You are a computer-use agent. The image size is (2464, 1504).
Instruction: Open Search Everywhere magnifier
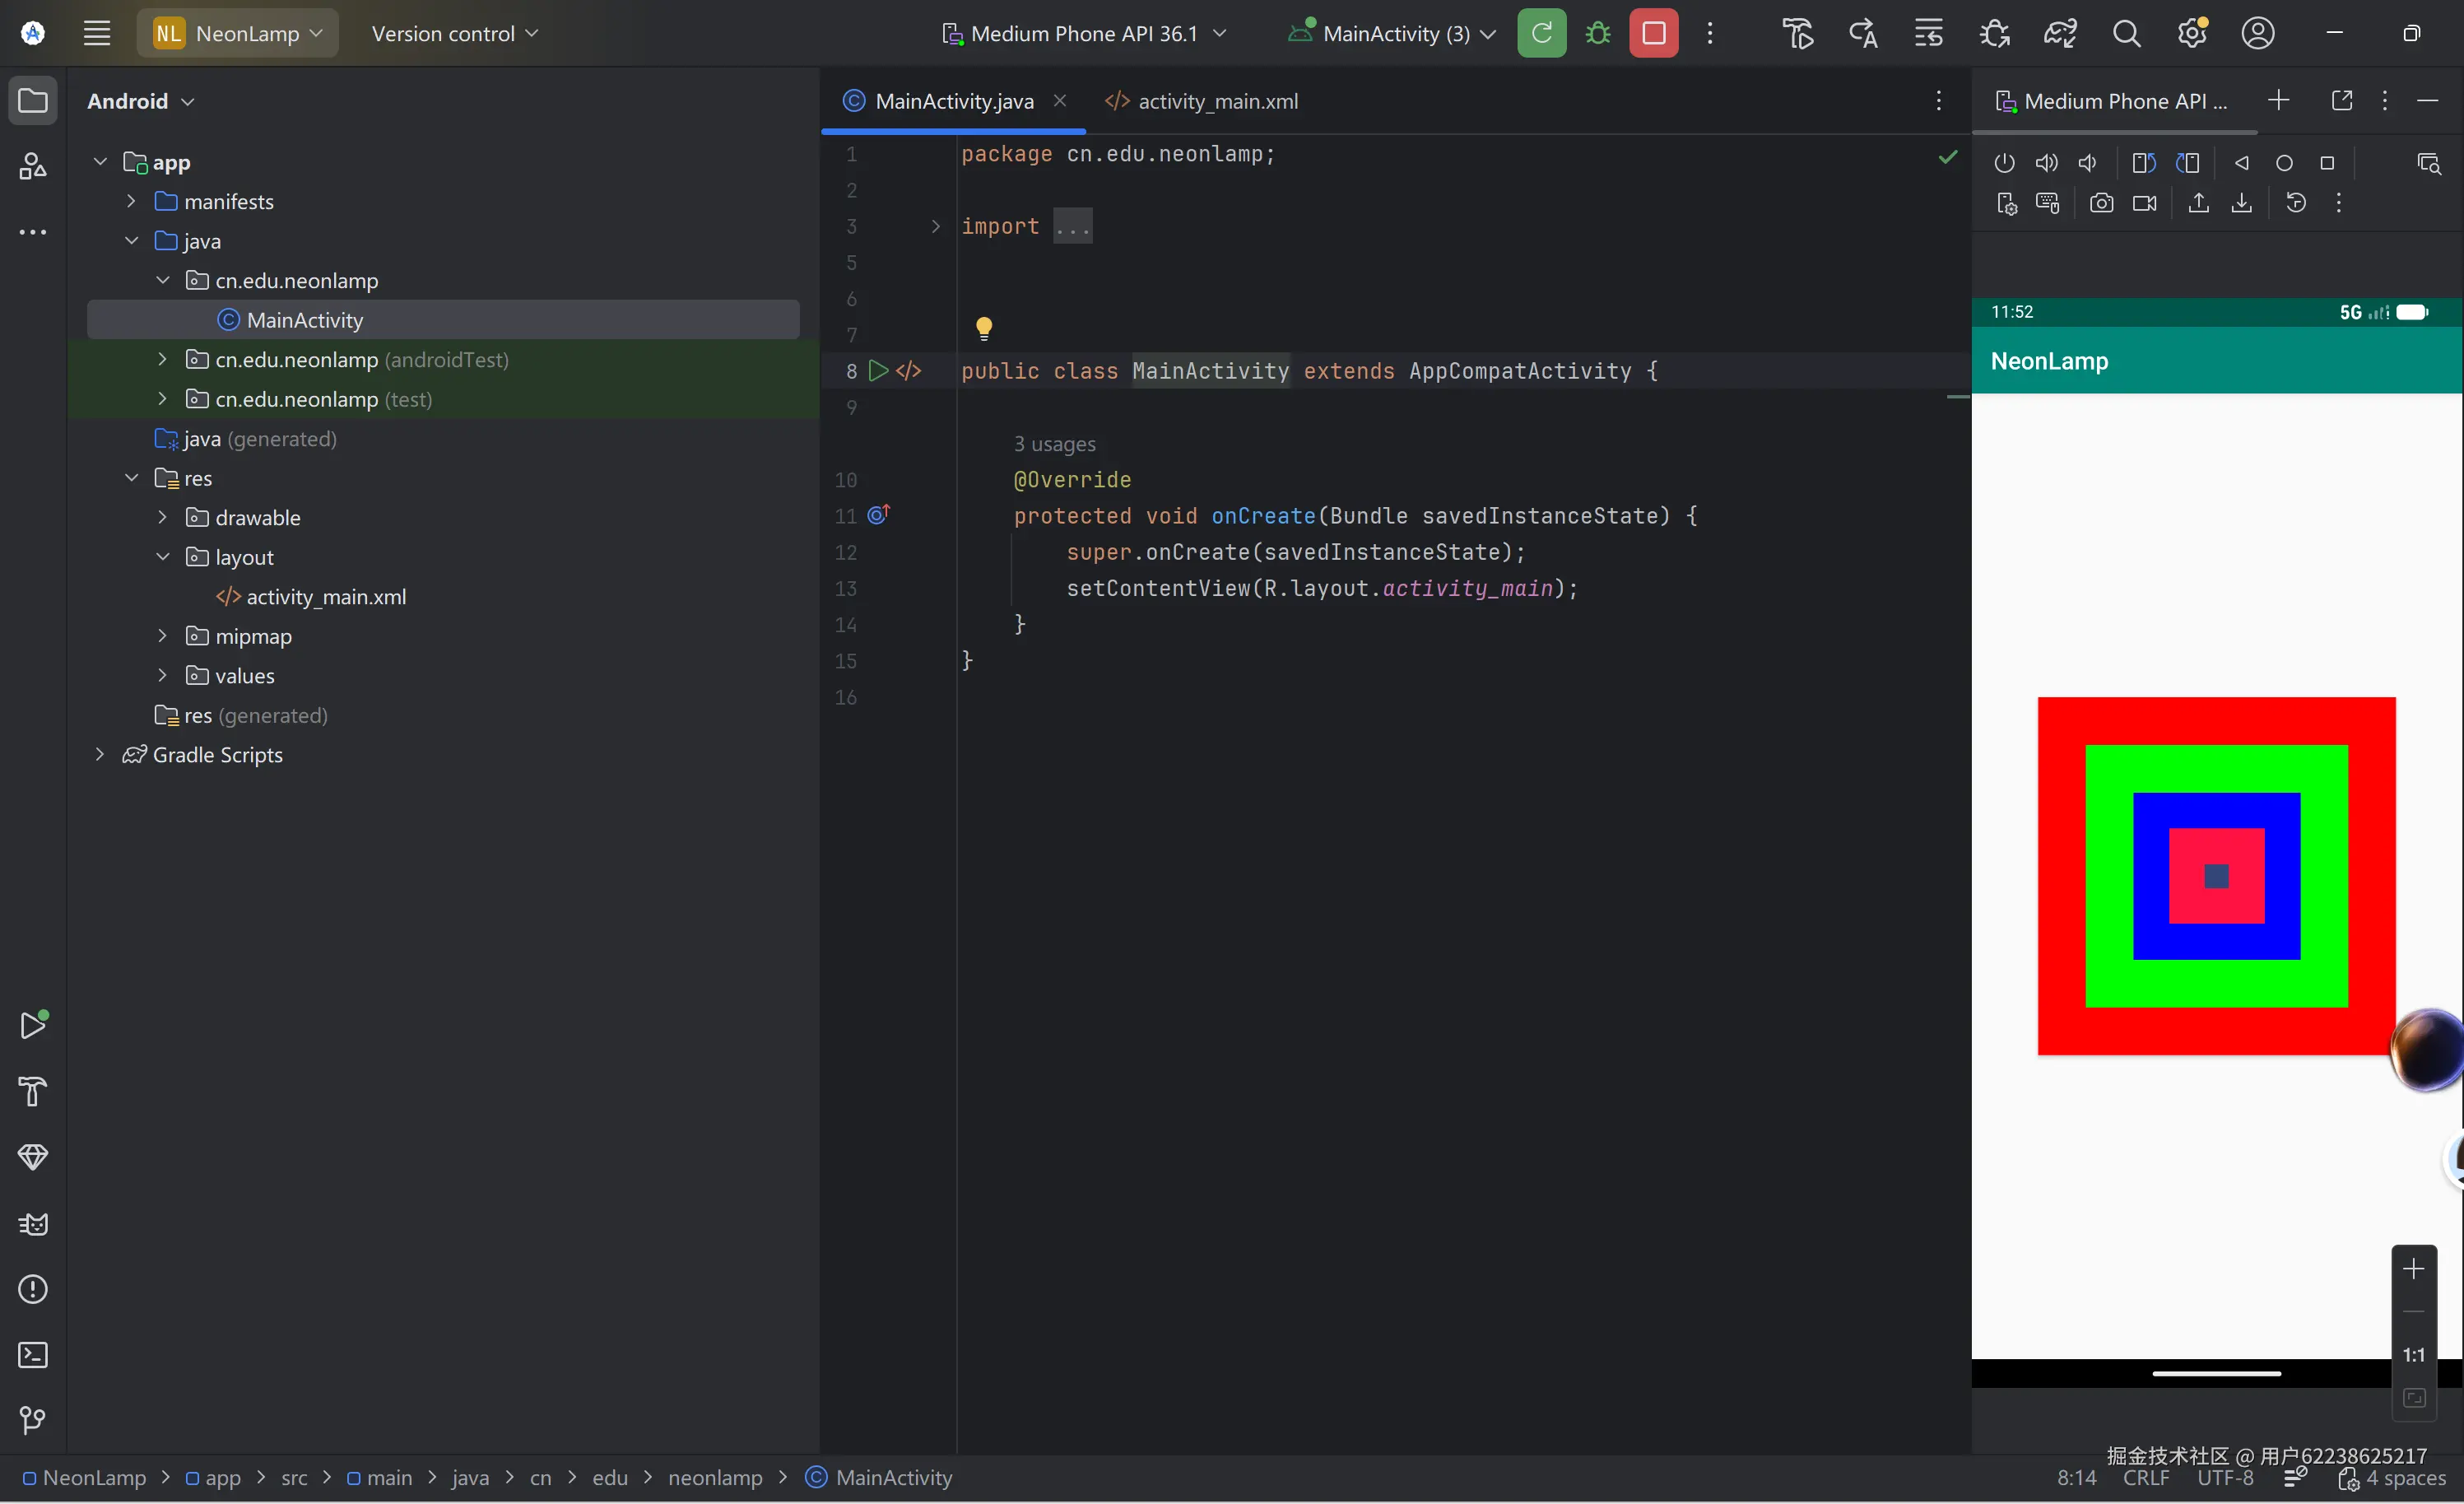pyautogui.click(x=2126, y=33)
